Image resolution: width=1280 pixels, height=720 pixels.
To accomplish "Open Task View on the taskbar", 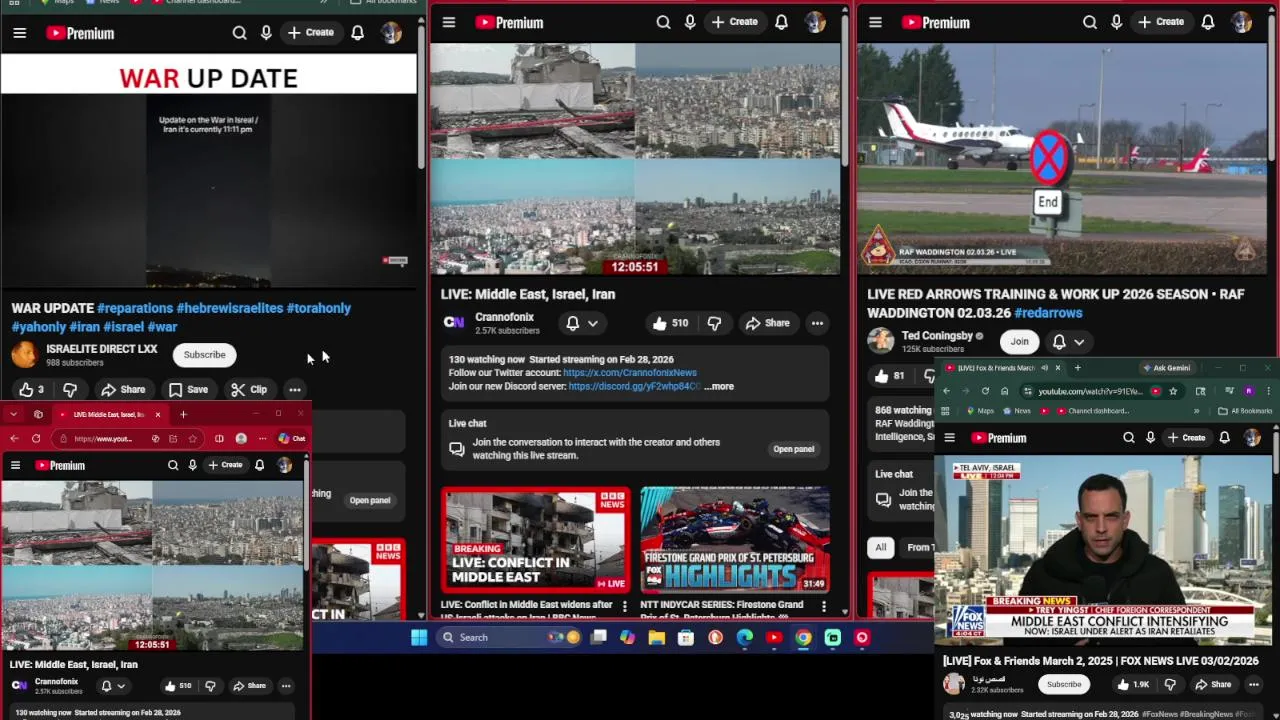I will coord(598,637).
